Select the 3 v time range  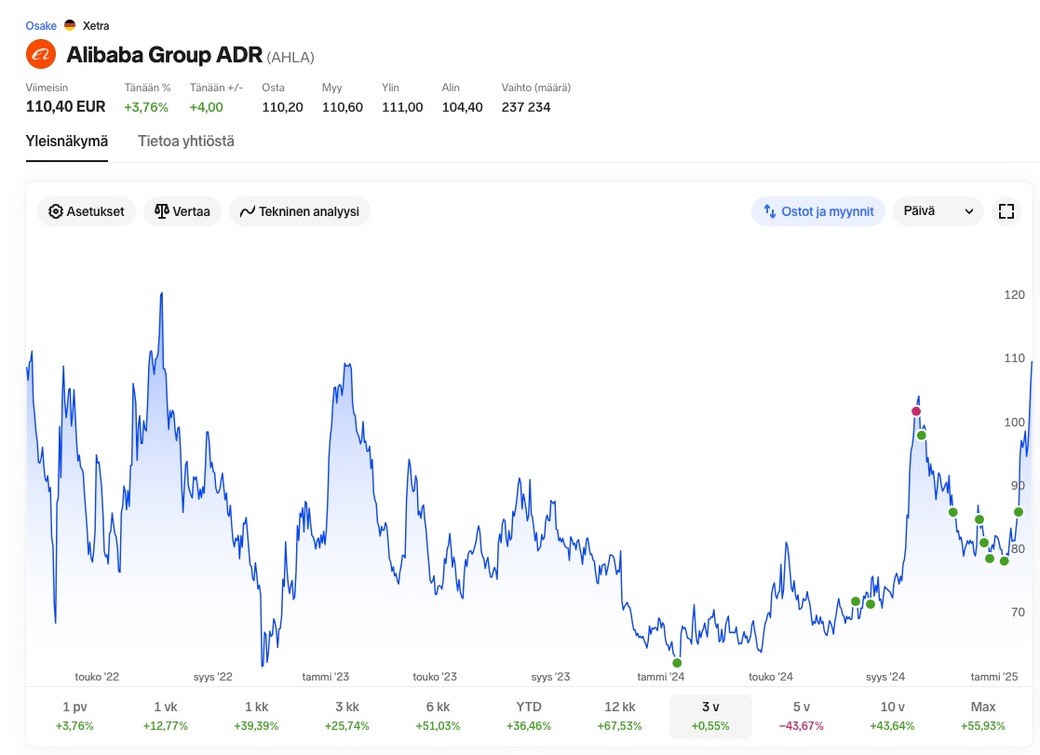[710, 716]
